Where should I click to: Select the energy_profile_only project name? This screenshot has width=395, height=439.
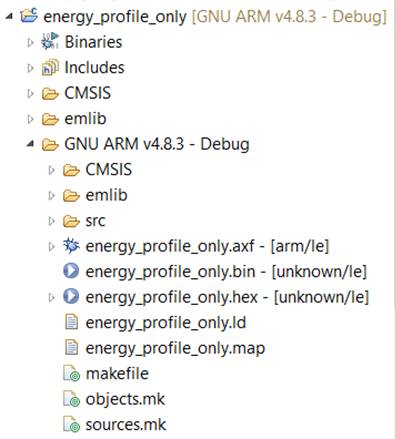(115, 17)
